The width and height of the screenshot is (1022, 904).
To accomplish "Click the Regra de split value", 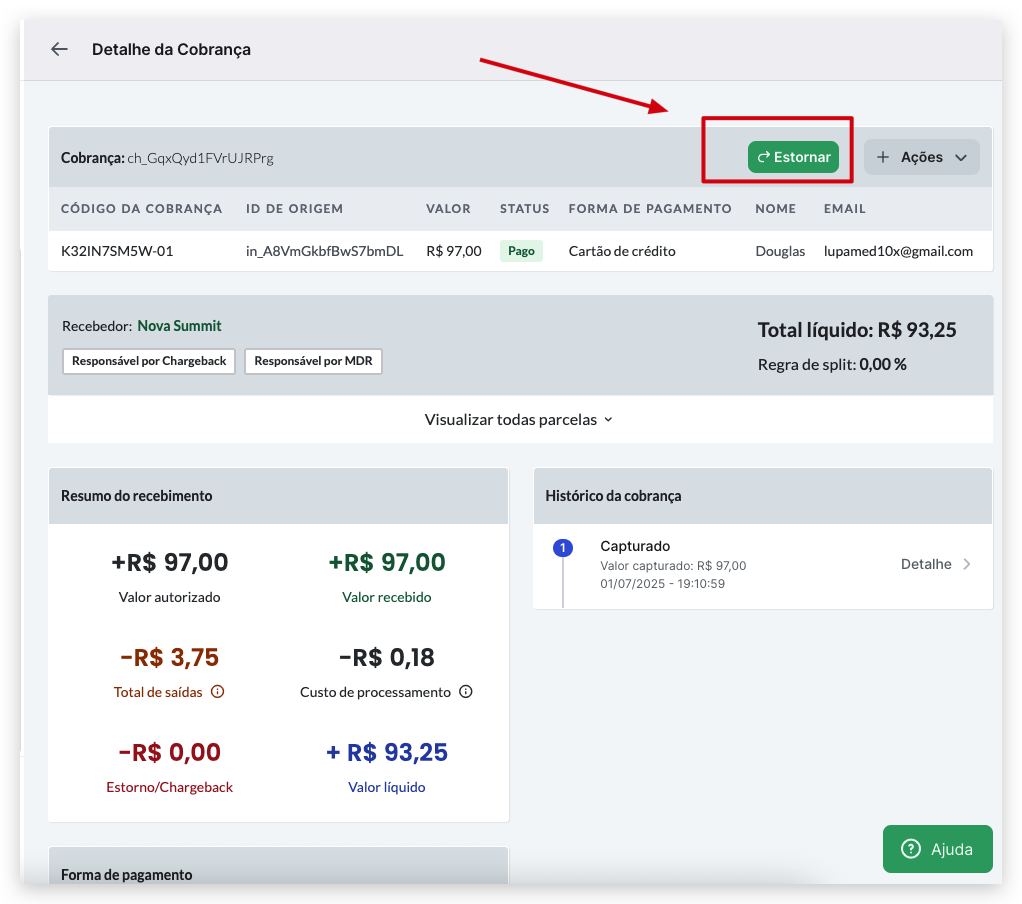I will pyautogui.click(x=883, y=364).
